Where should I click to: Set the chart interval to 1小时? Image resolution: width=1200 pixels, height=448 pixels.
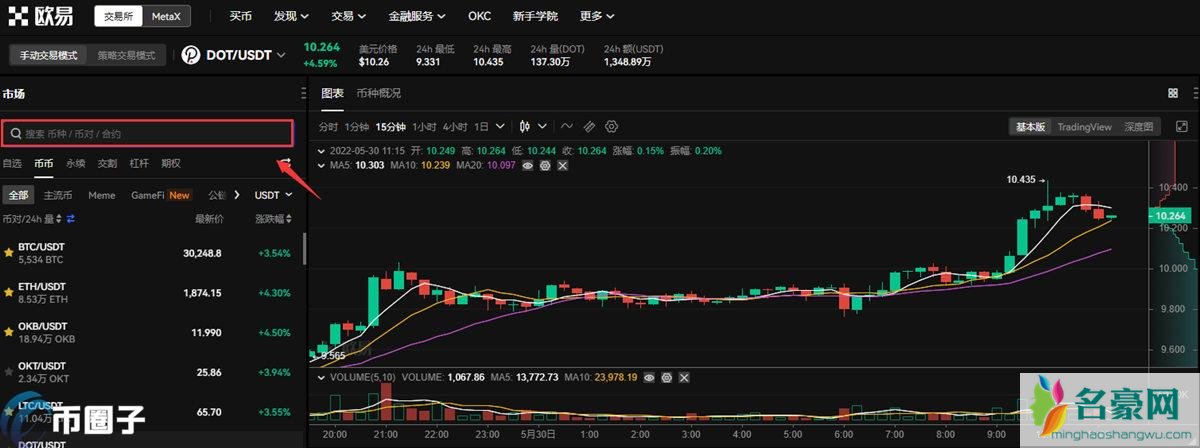(x=424, y=127)
